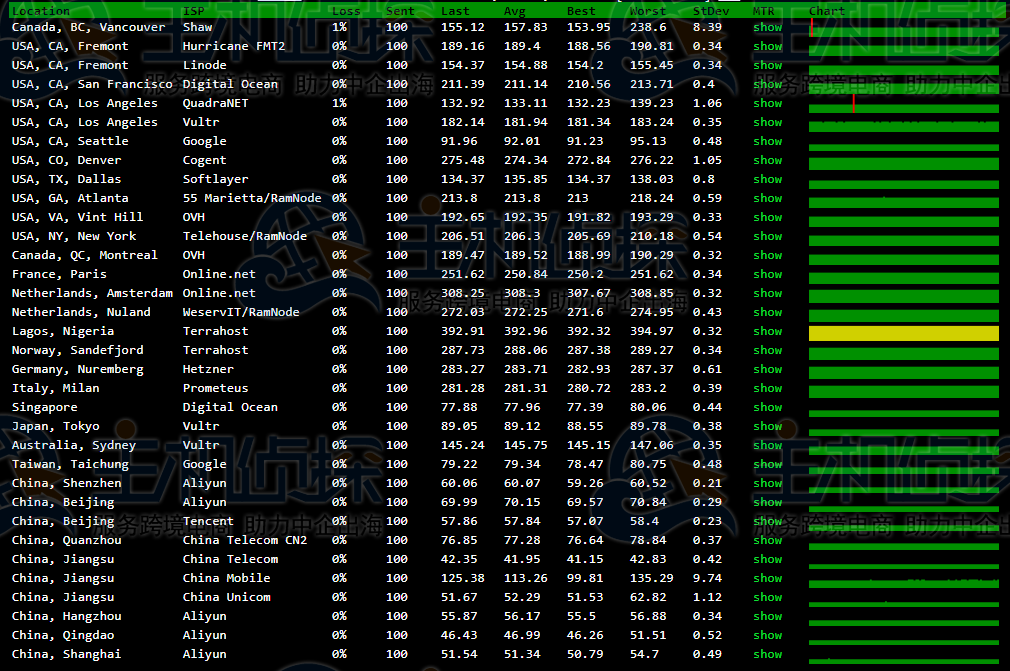
Task: Open show link for Germany Nuremberg Hetzner
Action: [x=767, y=369]
